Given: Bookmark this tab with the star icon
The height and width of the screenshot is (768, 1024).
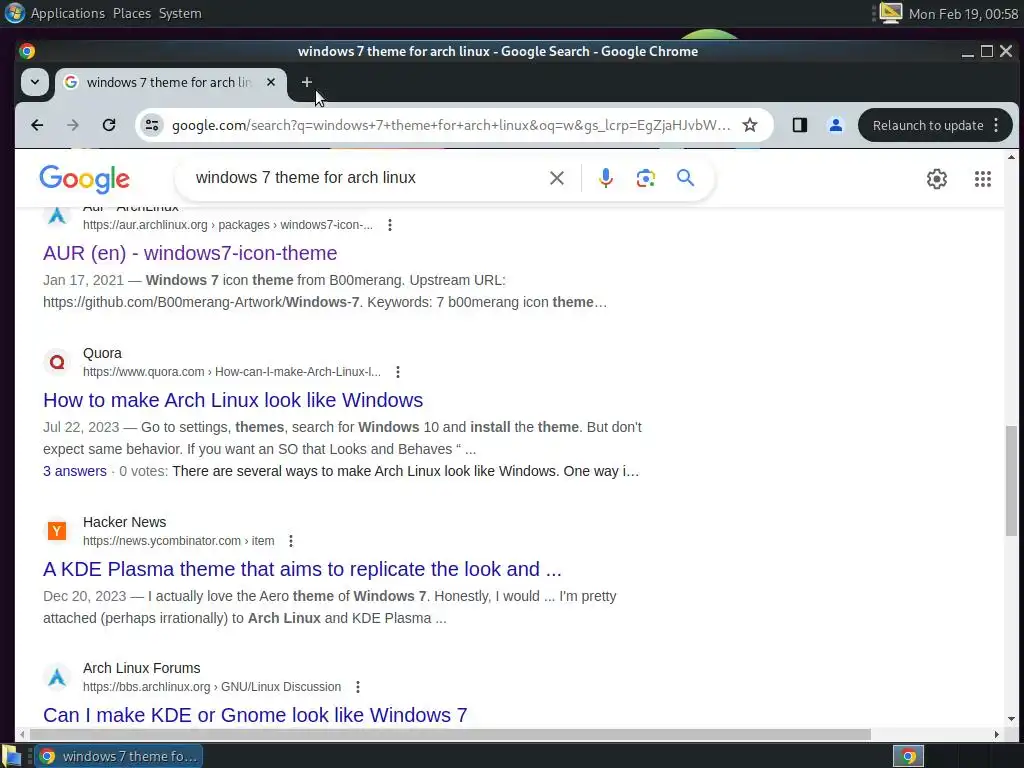Looking at the screenshot, I should pyautogui.click(x=750, y=125).
